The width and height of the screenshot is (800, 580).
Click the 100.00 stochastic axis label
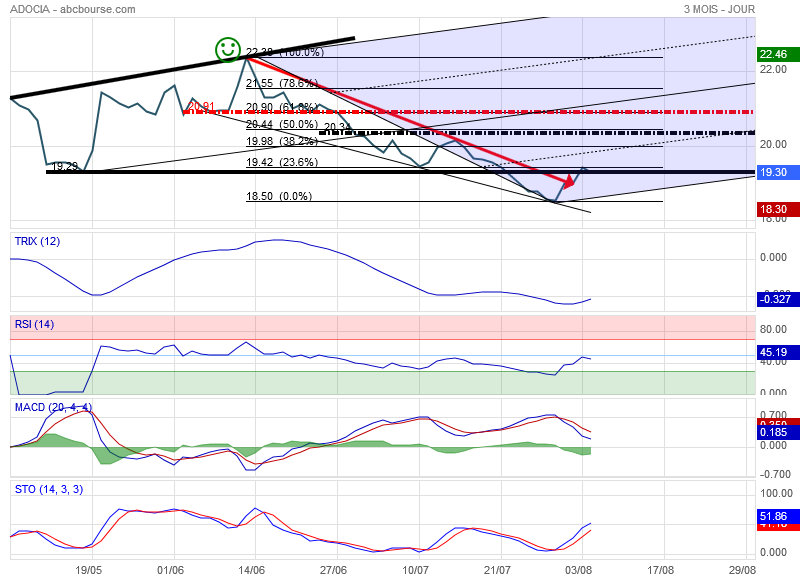776,493
